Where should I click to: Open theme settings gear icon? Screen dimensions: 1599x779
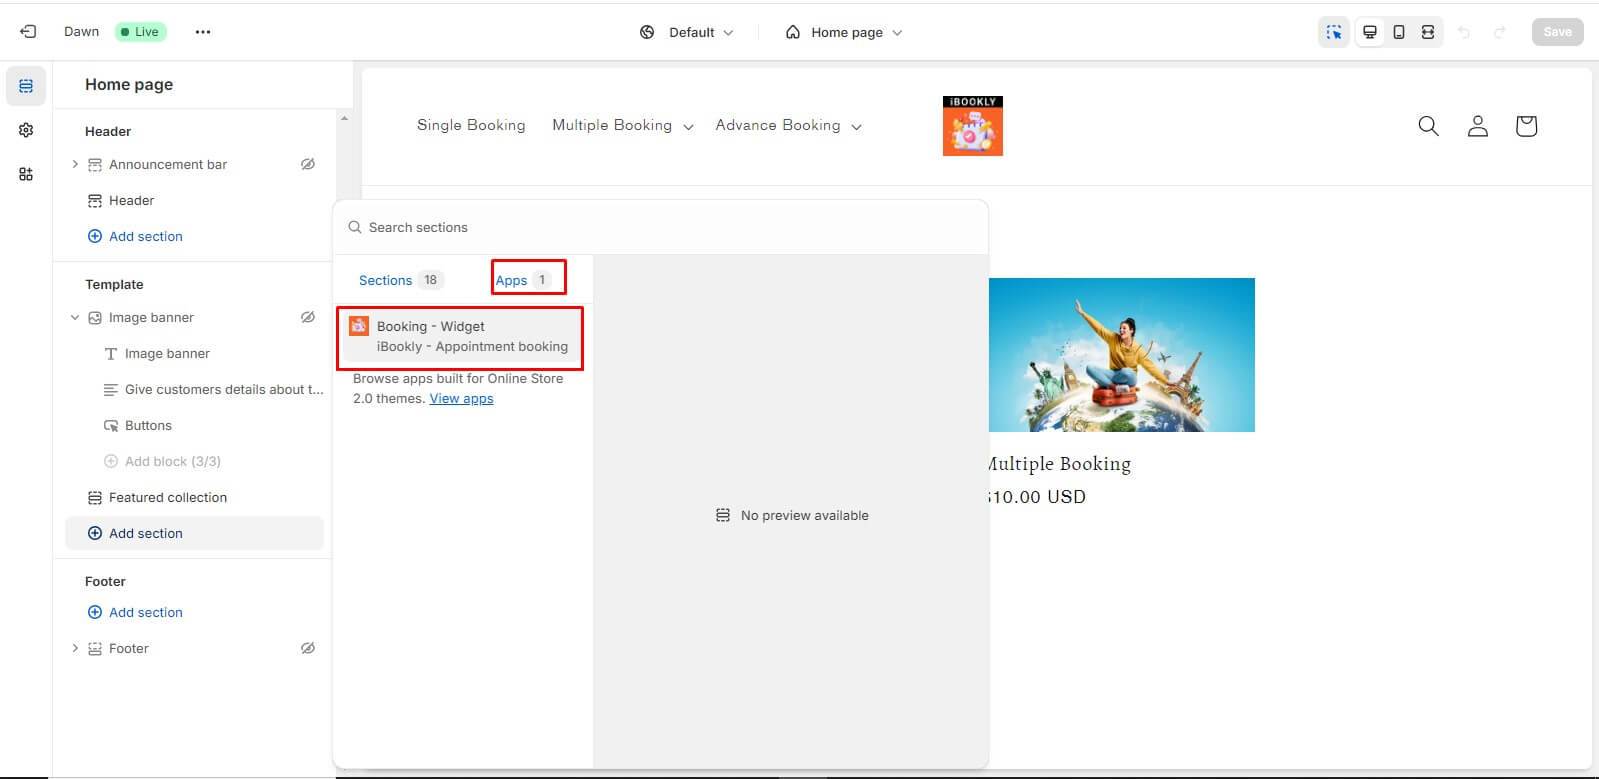click(26, 130)
